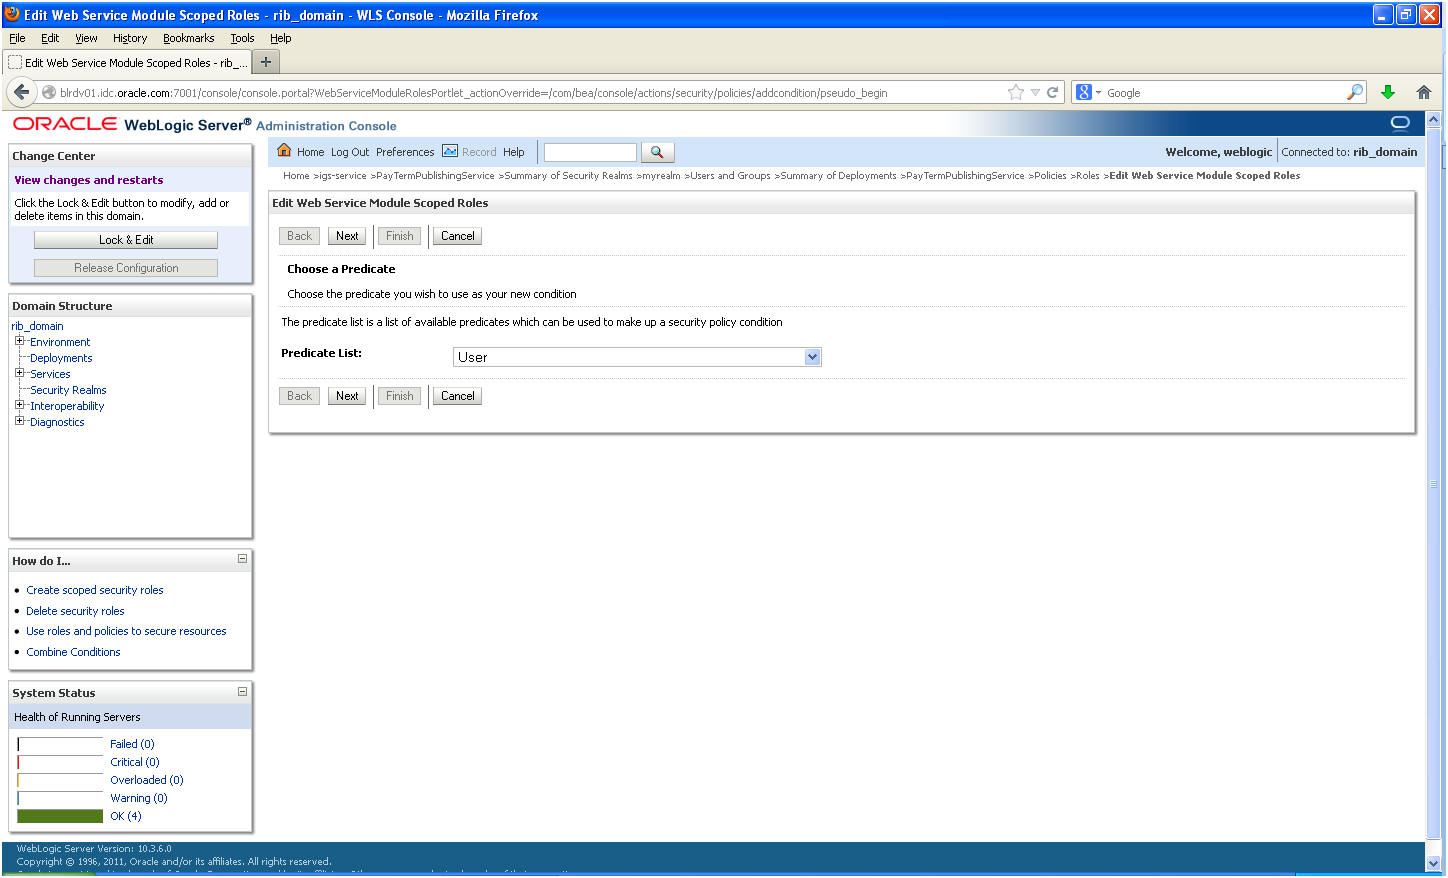The width and height of the screenshot is (1448, 878).
Task: Click the Record icon in the console toolbar
Action: click(x=450, y=151)
